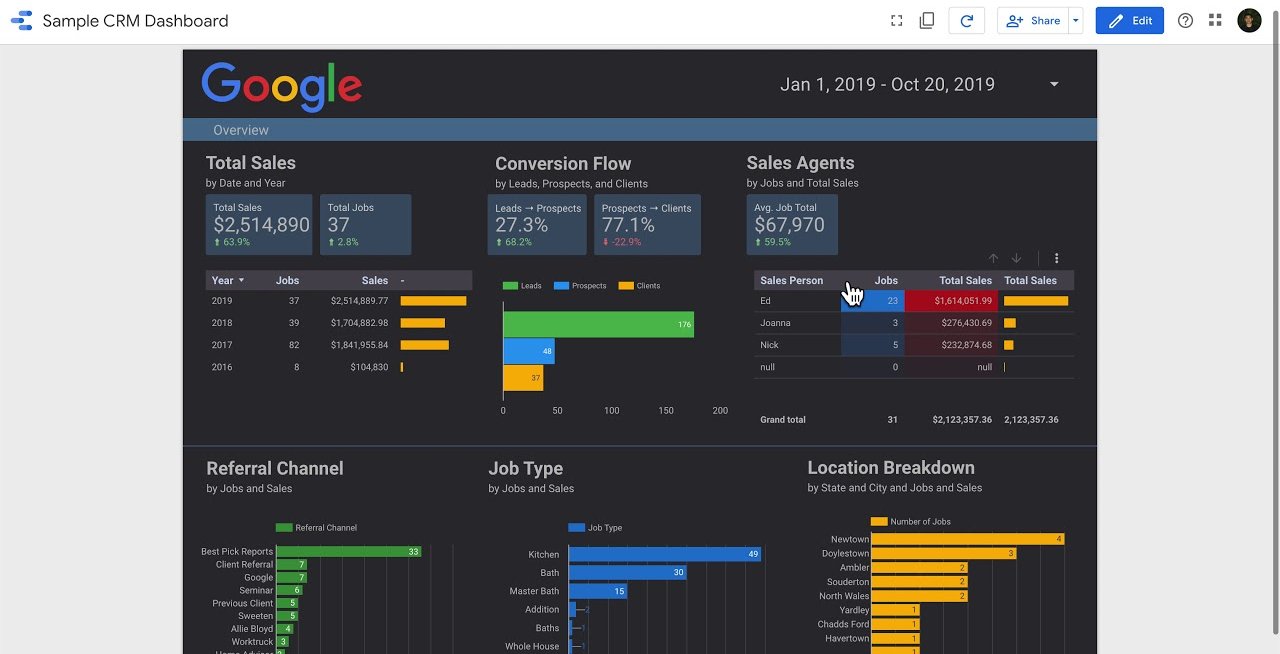Click the Best Pick Reports bar showing 33
The image size is (1280, 654).
point(349,552)
